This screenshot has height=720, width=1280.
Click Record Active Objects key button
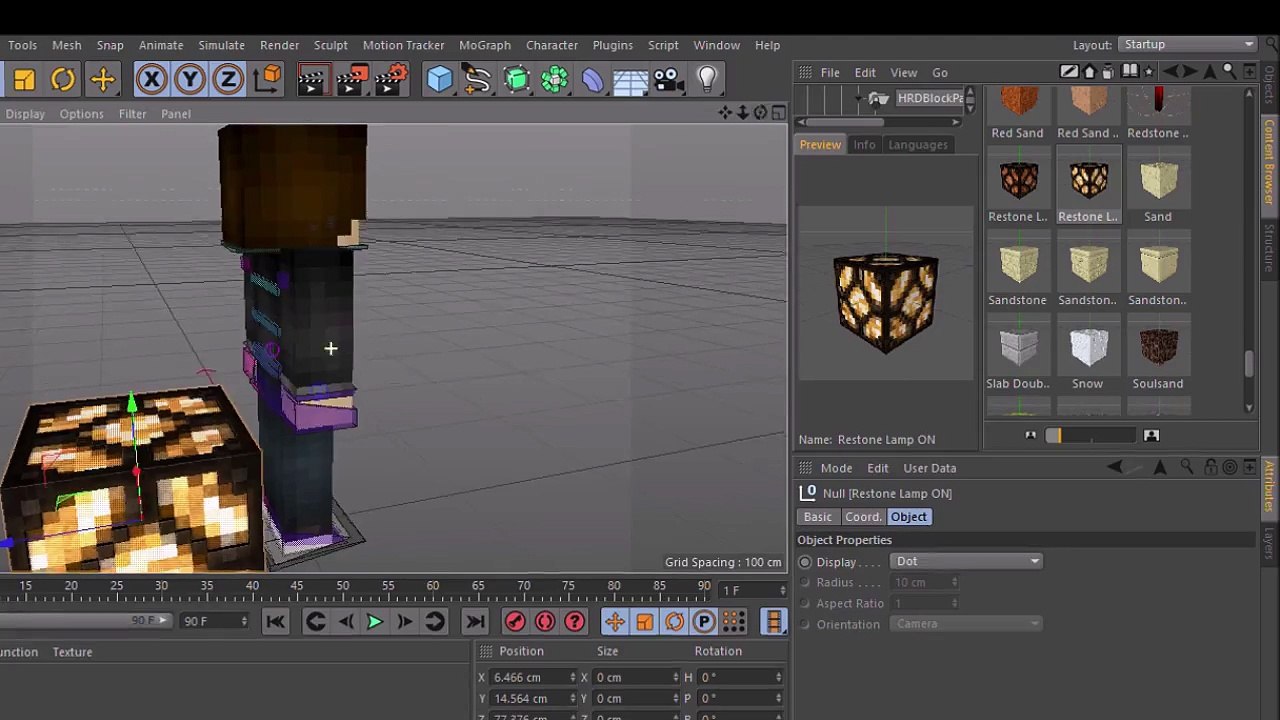(515, 621)
